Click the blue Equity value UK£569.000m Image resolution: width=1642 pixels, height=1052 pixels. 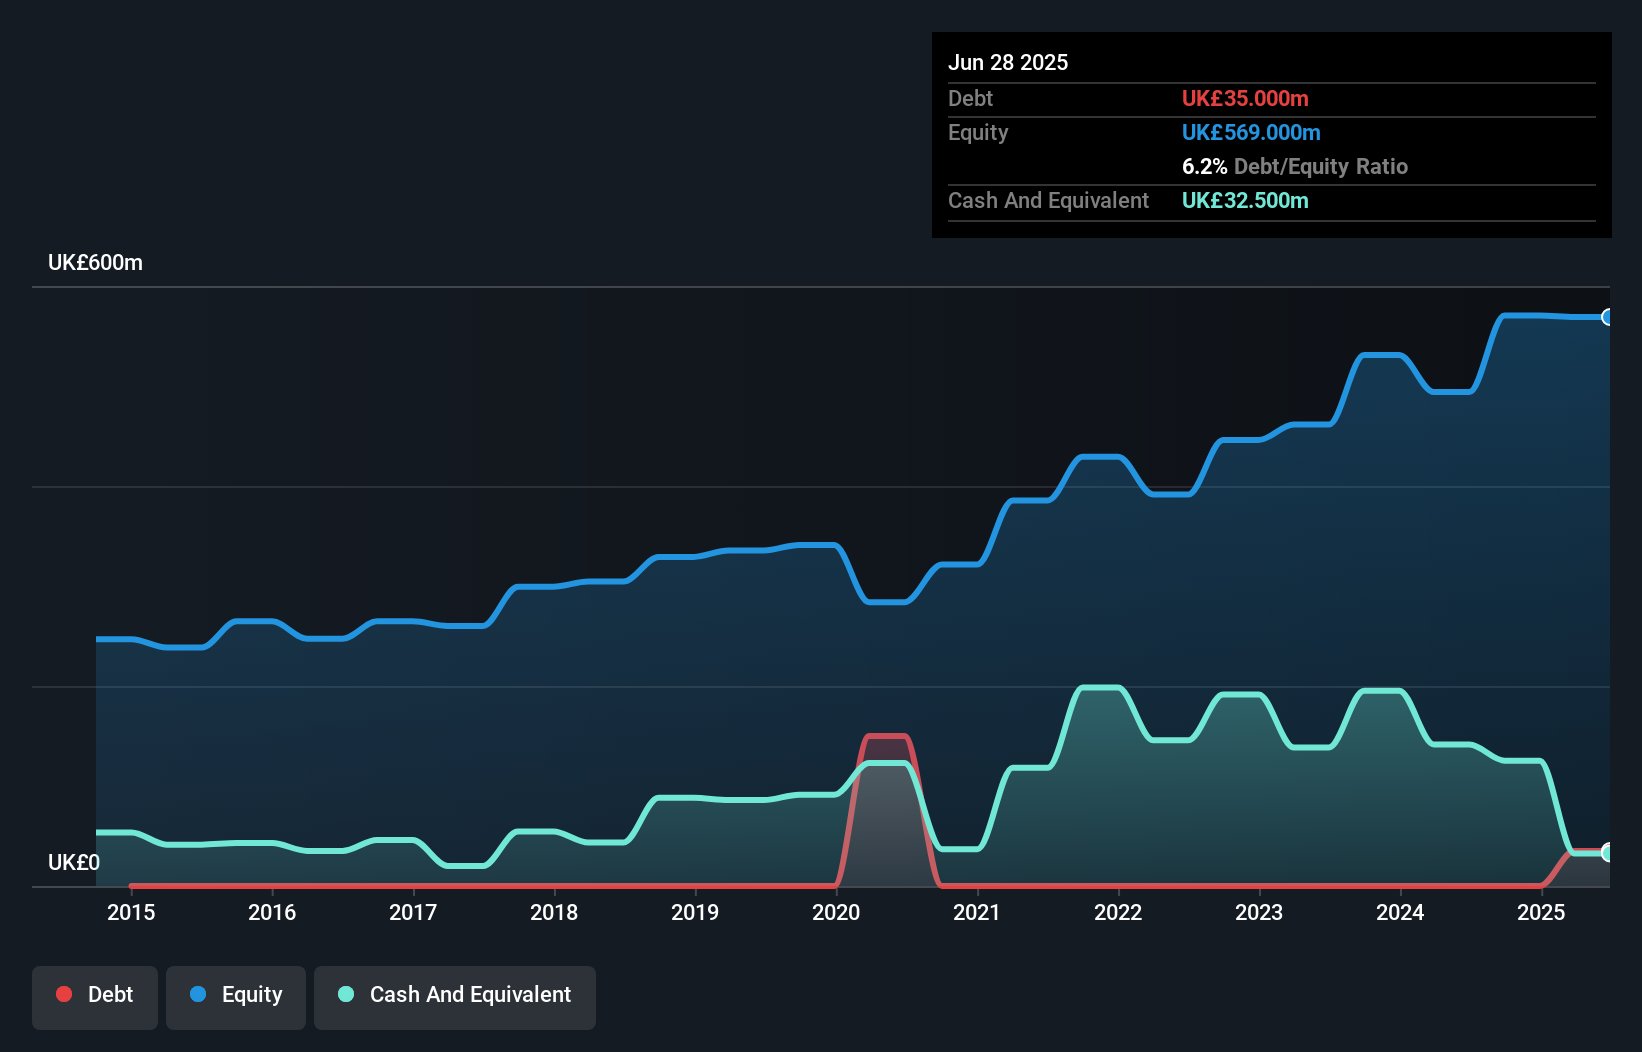pos(1251,132)
